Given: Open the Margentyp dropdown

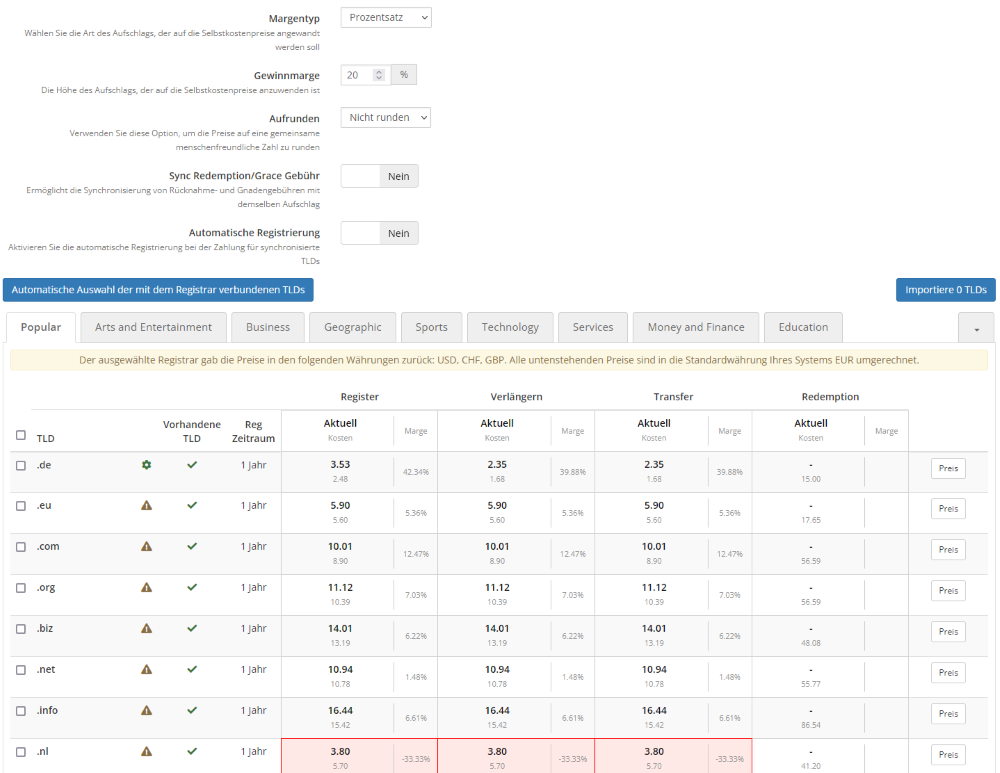Looking at the screenshot, I should pos(385,17).
